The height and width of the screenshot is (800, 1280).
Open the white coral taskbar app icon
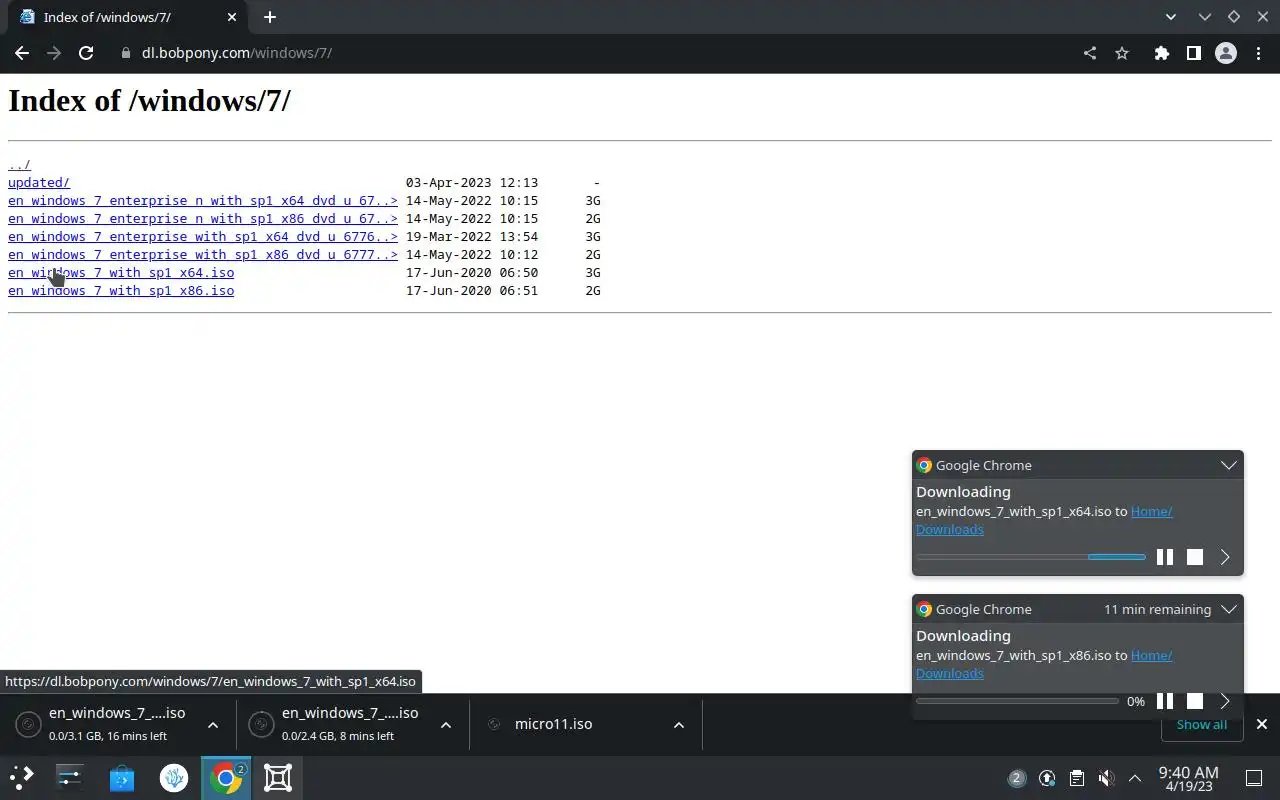pos(174,777)
